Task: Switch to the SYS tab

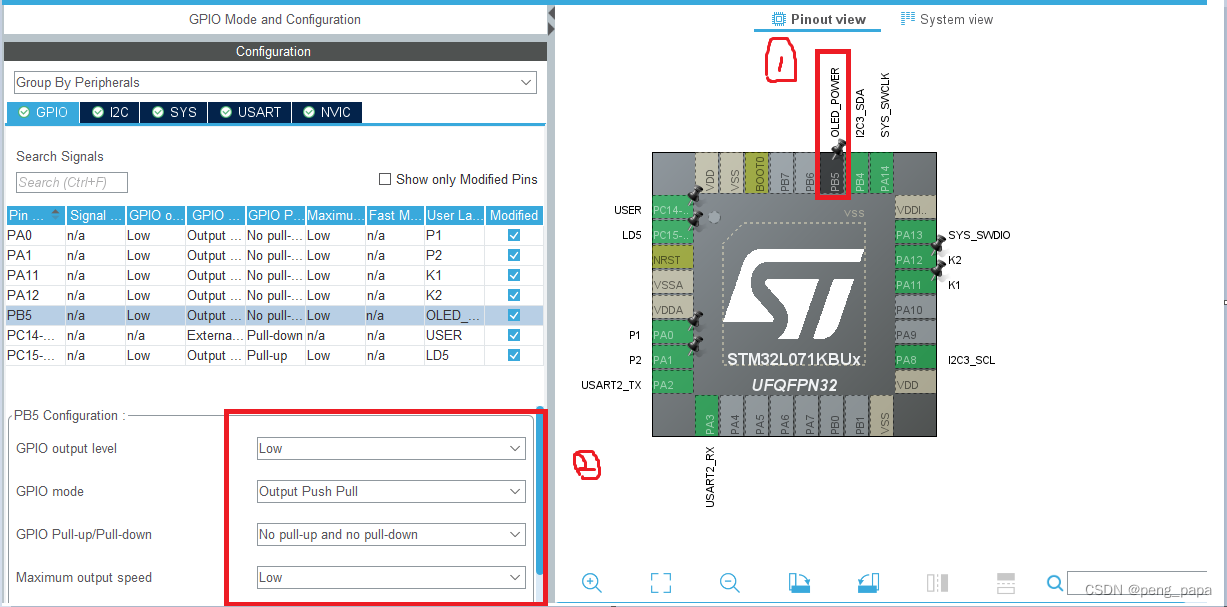Action: point(174,112)
